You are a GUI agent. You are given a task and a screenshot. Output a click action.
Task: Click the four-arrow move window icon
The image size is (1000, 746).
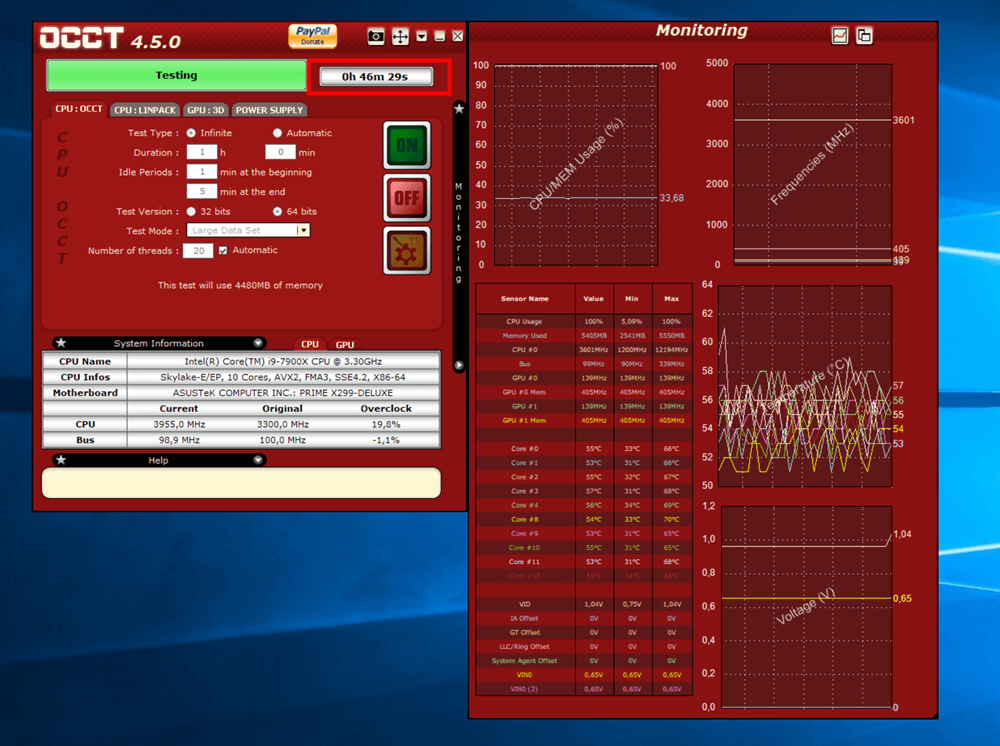pos(400,37)
